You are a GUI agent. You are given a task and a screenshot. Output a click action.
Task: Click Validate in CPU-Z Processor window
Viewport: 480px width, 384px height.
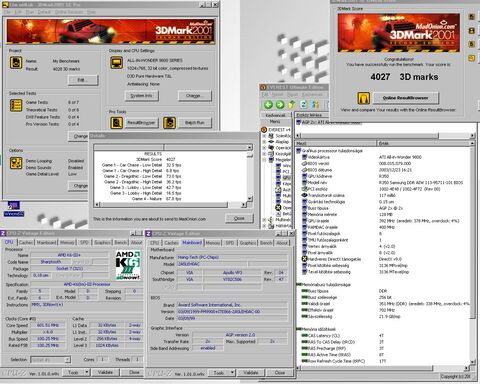point(105,372)
